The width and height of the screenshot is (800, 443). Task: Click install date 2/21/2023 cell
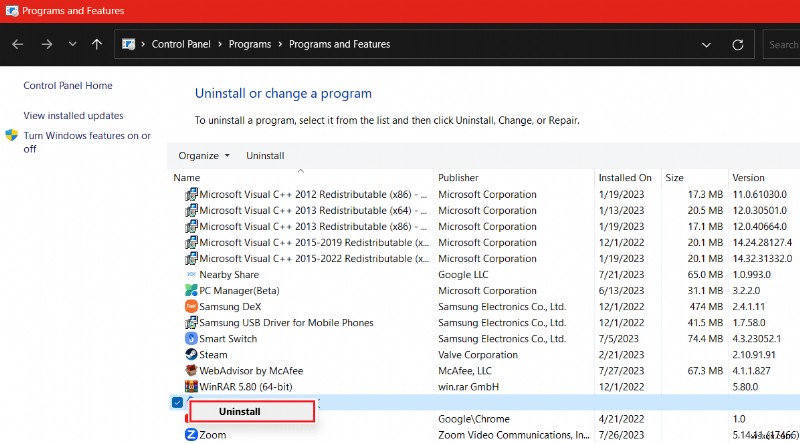621,355
